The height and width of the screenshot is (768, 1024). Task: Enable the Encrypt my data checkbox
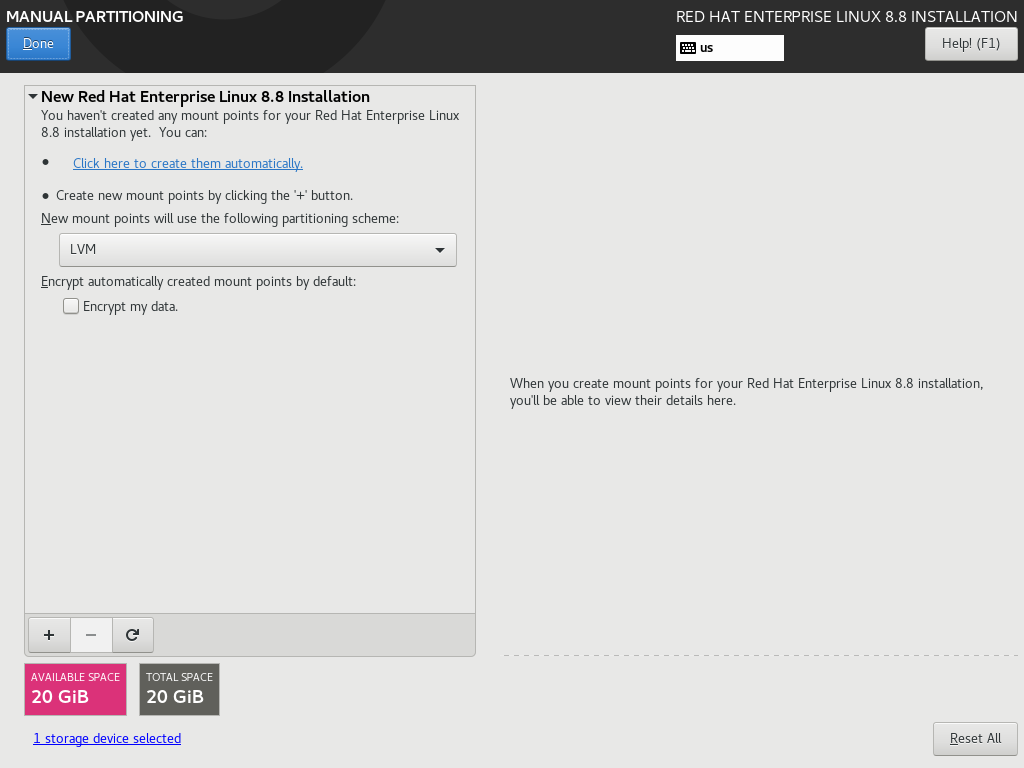[71, 306]
